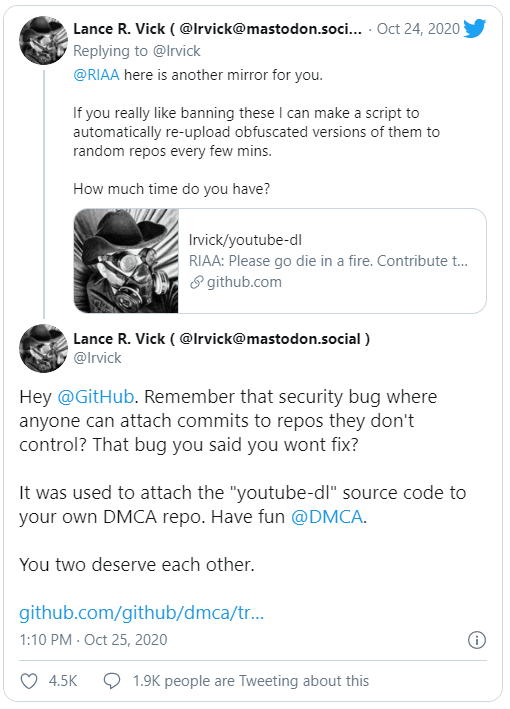Open the @GitHub mention link
The width and height of the screenshot is (510, 709).
click(96, 397)
